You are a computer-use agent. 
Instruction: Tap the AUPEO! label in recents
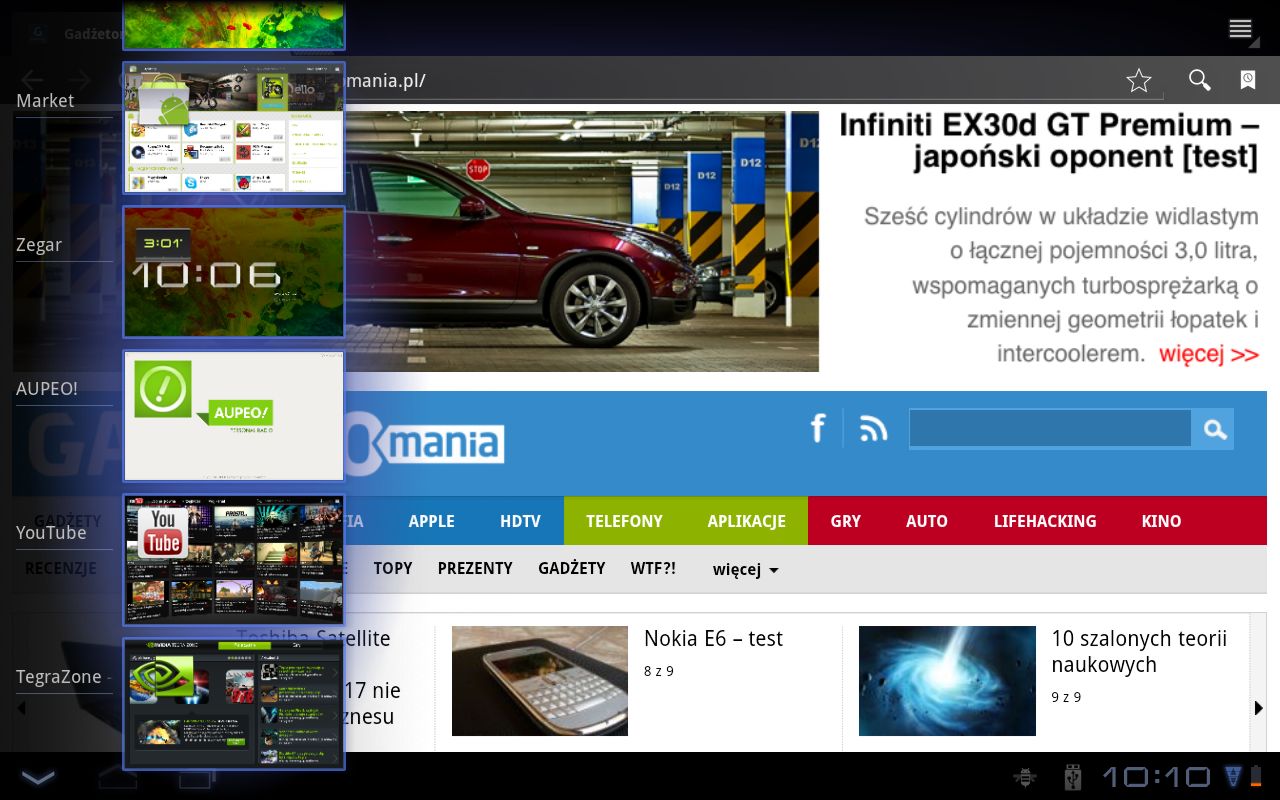point(47,389)
